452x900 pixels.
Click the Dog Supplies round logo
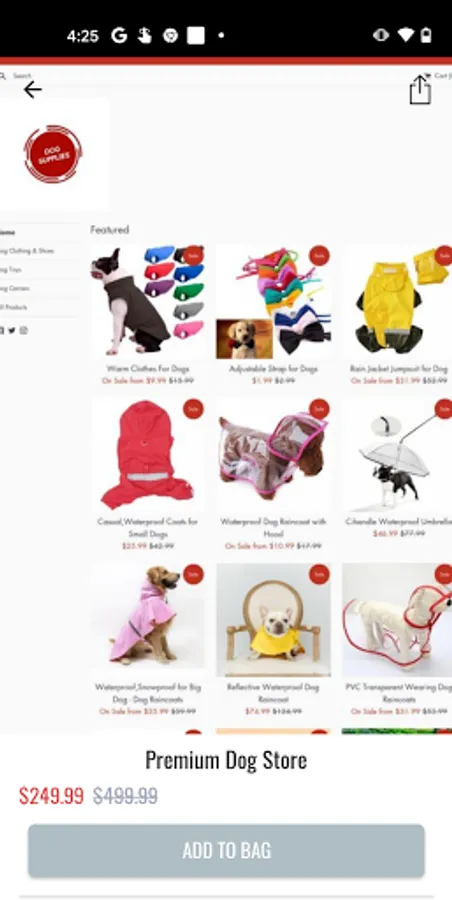[53, 154]
